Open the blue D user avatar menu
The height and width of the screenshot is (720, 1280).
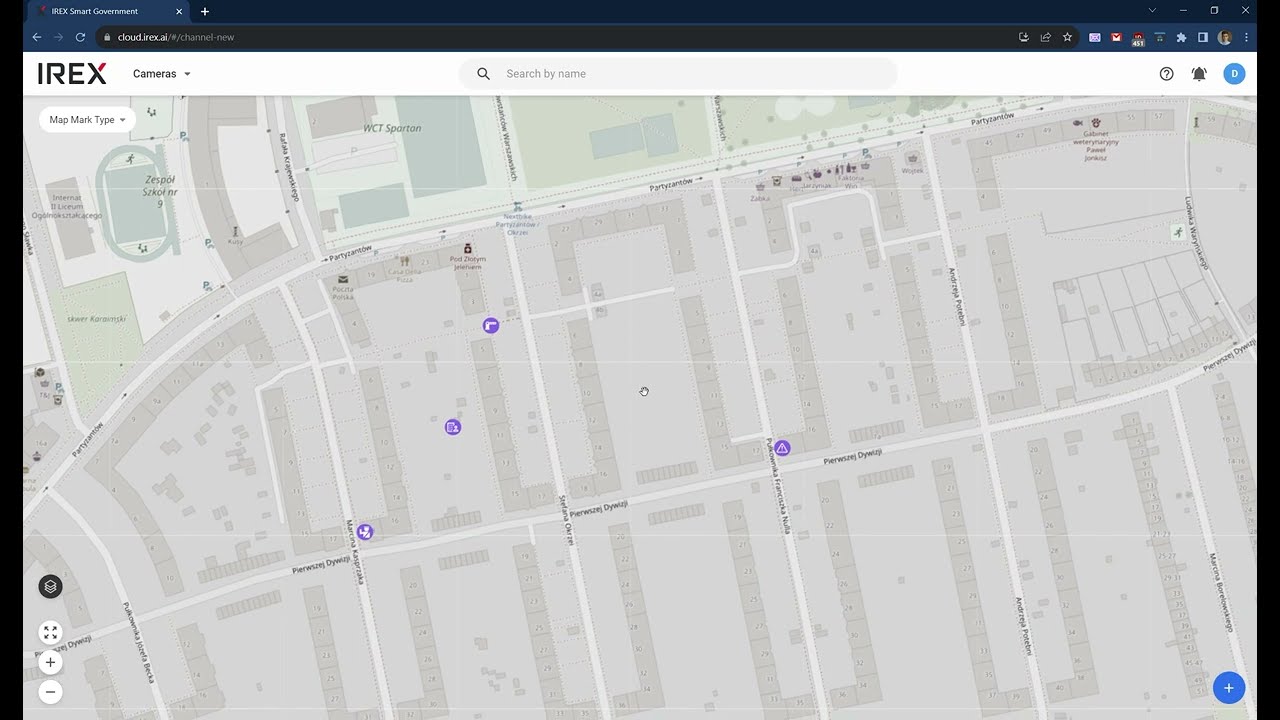tap(1234, 74)
